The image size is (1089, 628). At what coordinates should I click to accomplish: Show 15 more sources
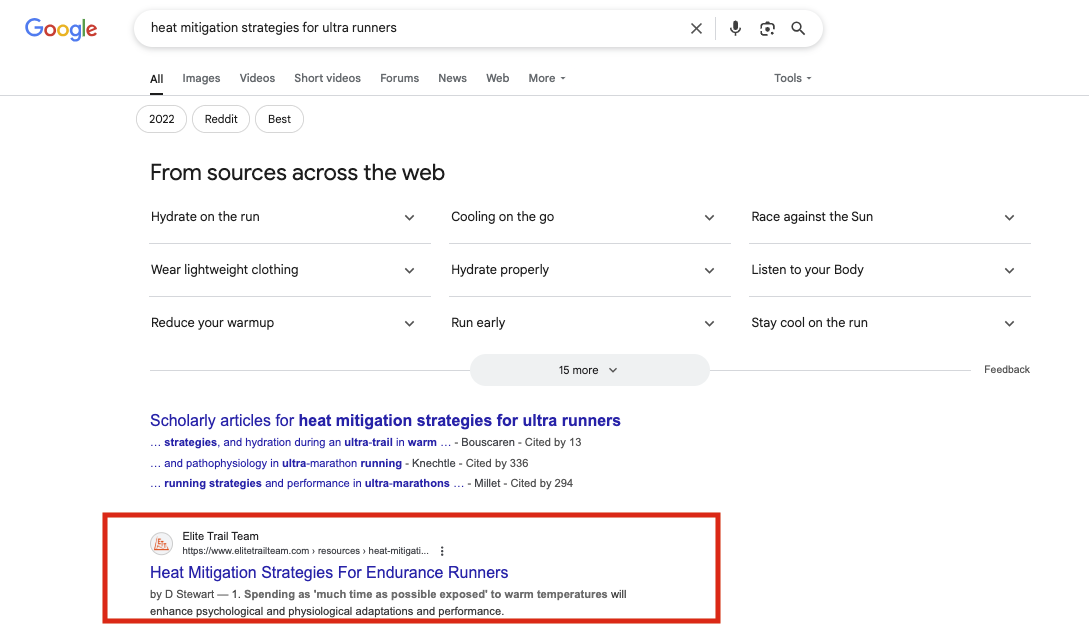pyautogui.click(x=590, y=370)
